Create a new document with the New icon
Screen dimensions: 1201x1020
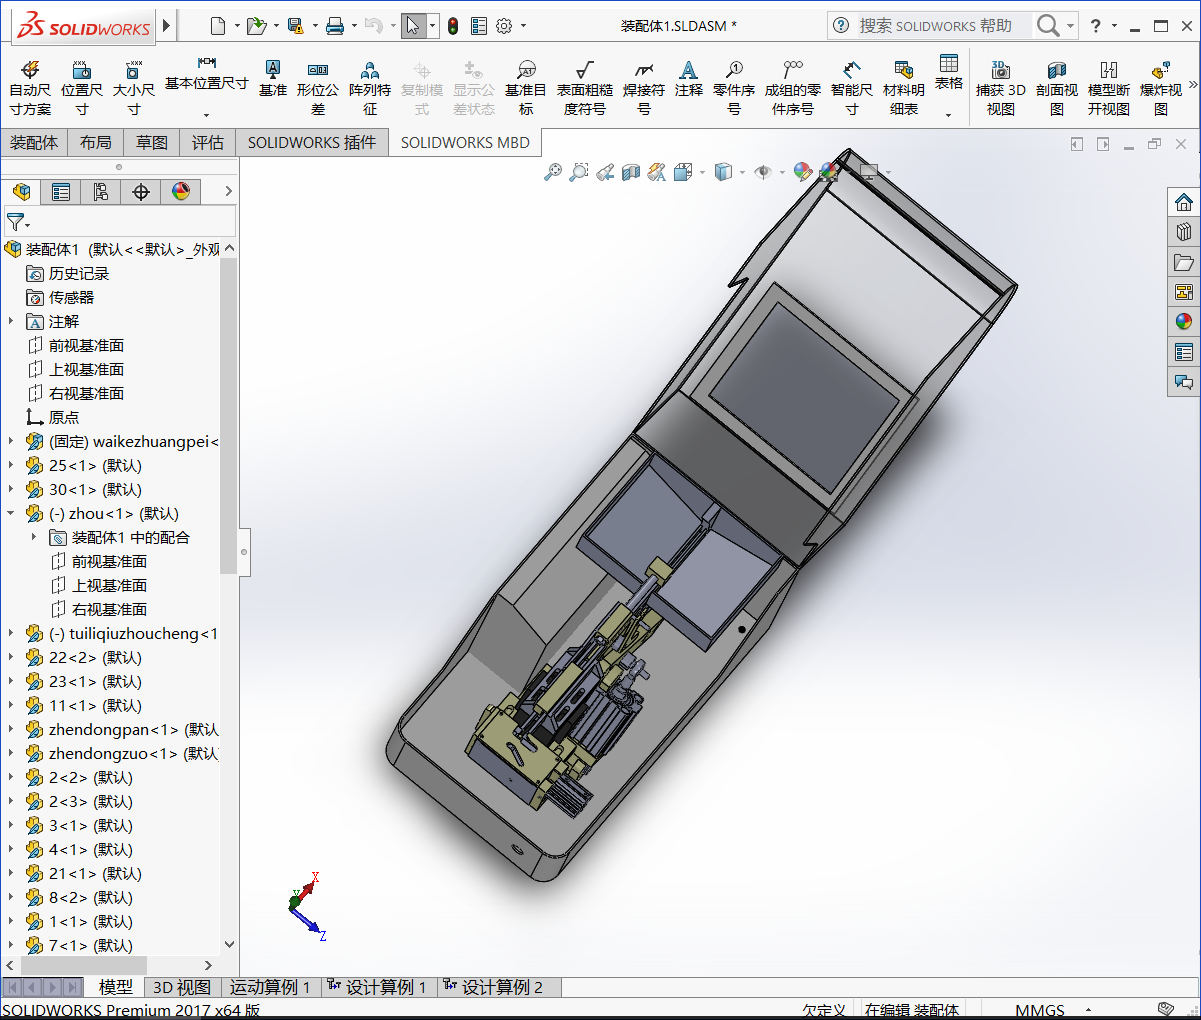pos(218,26)
